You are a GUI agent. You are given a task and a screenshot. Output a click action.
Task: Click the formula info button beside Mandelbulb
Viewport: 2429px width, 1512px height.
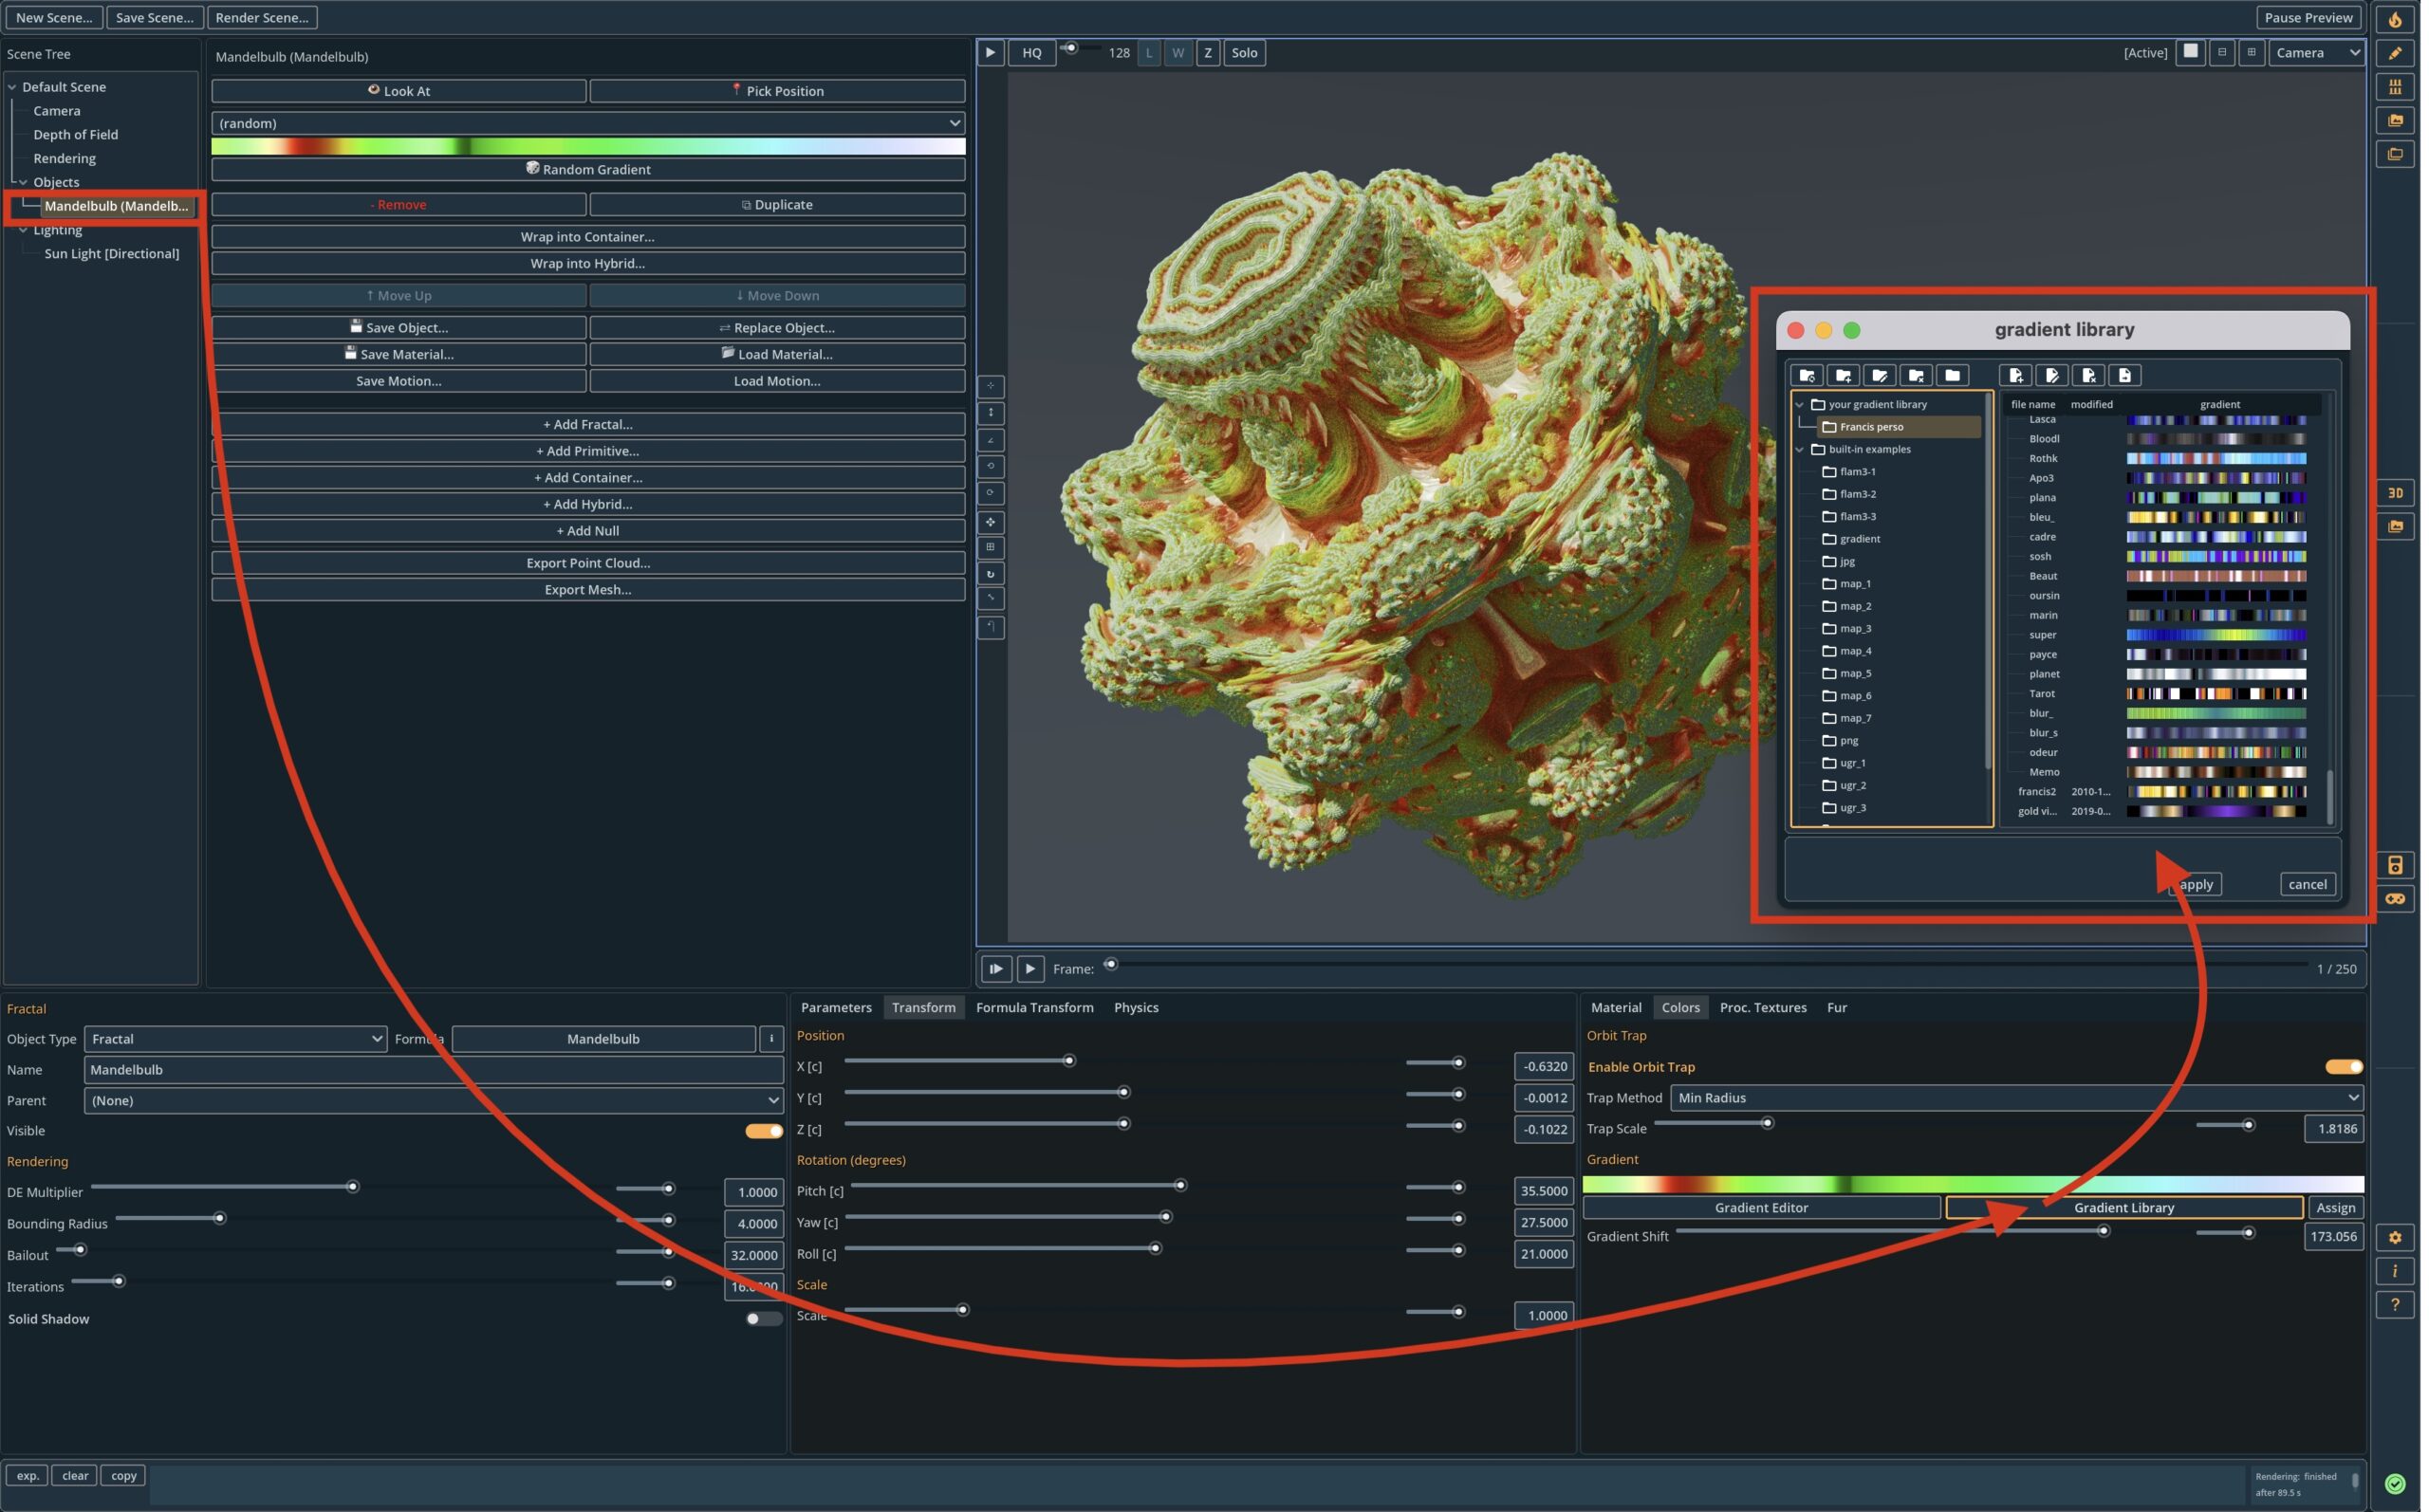(x=773, y=1041)
